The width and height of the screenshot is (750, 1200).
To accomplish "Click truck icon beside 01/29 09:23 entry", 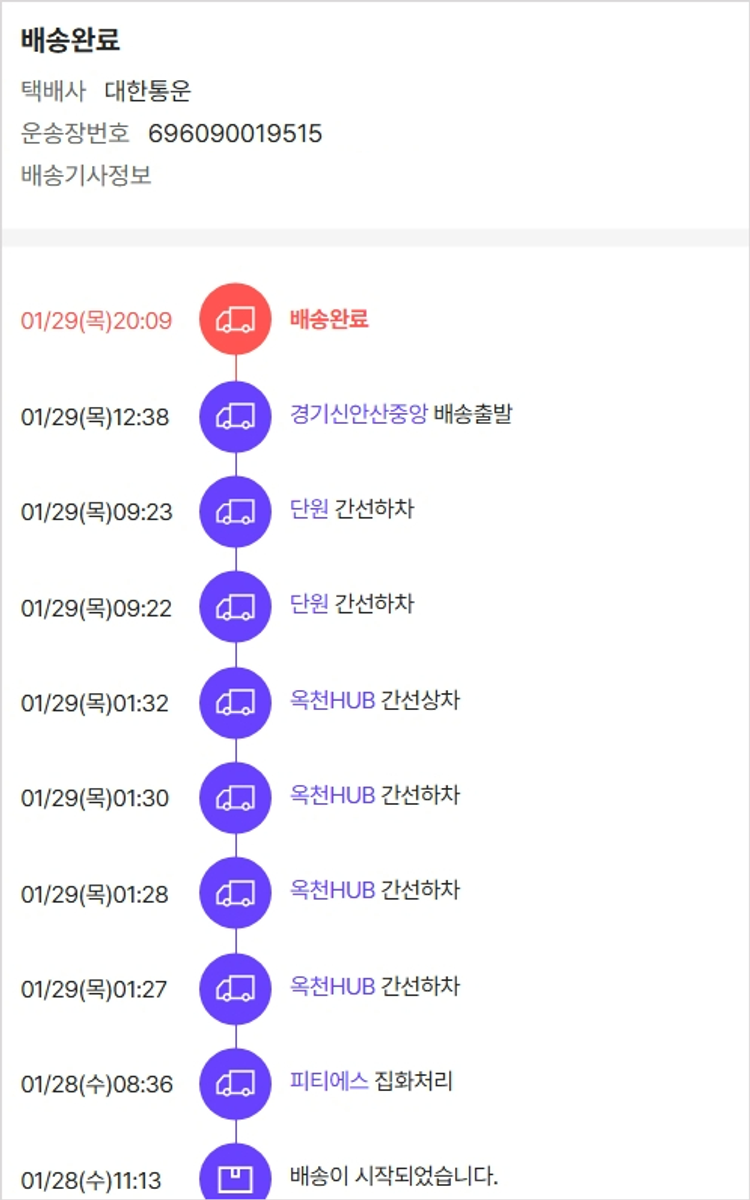I will 235,511.
